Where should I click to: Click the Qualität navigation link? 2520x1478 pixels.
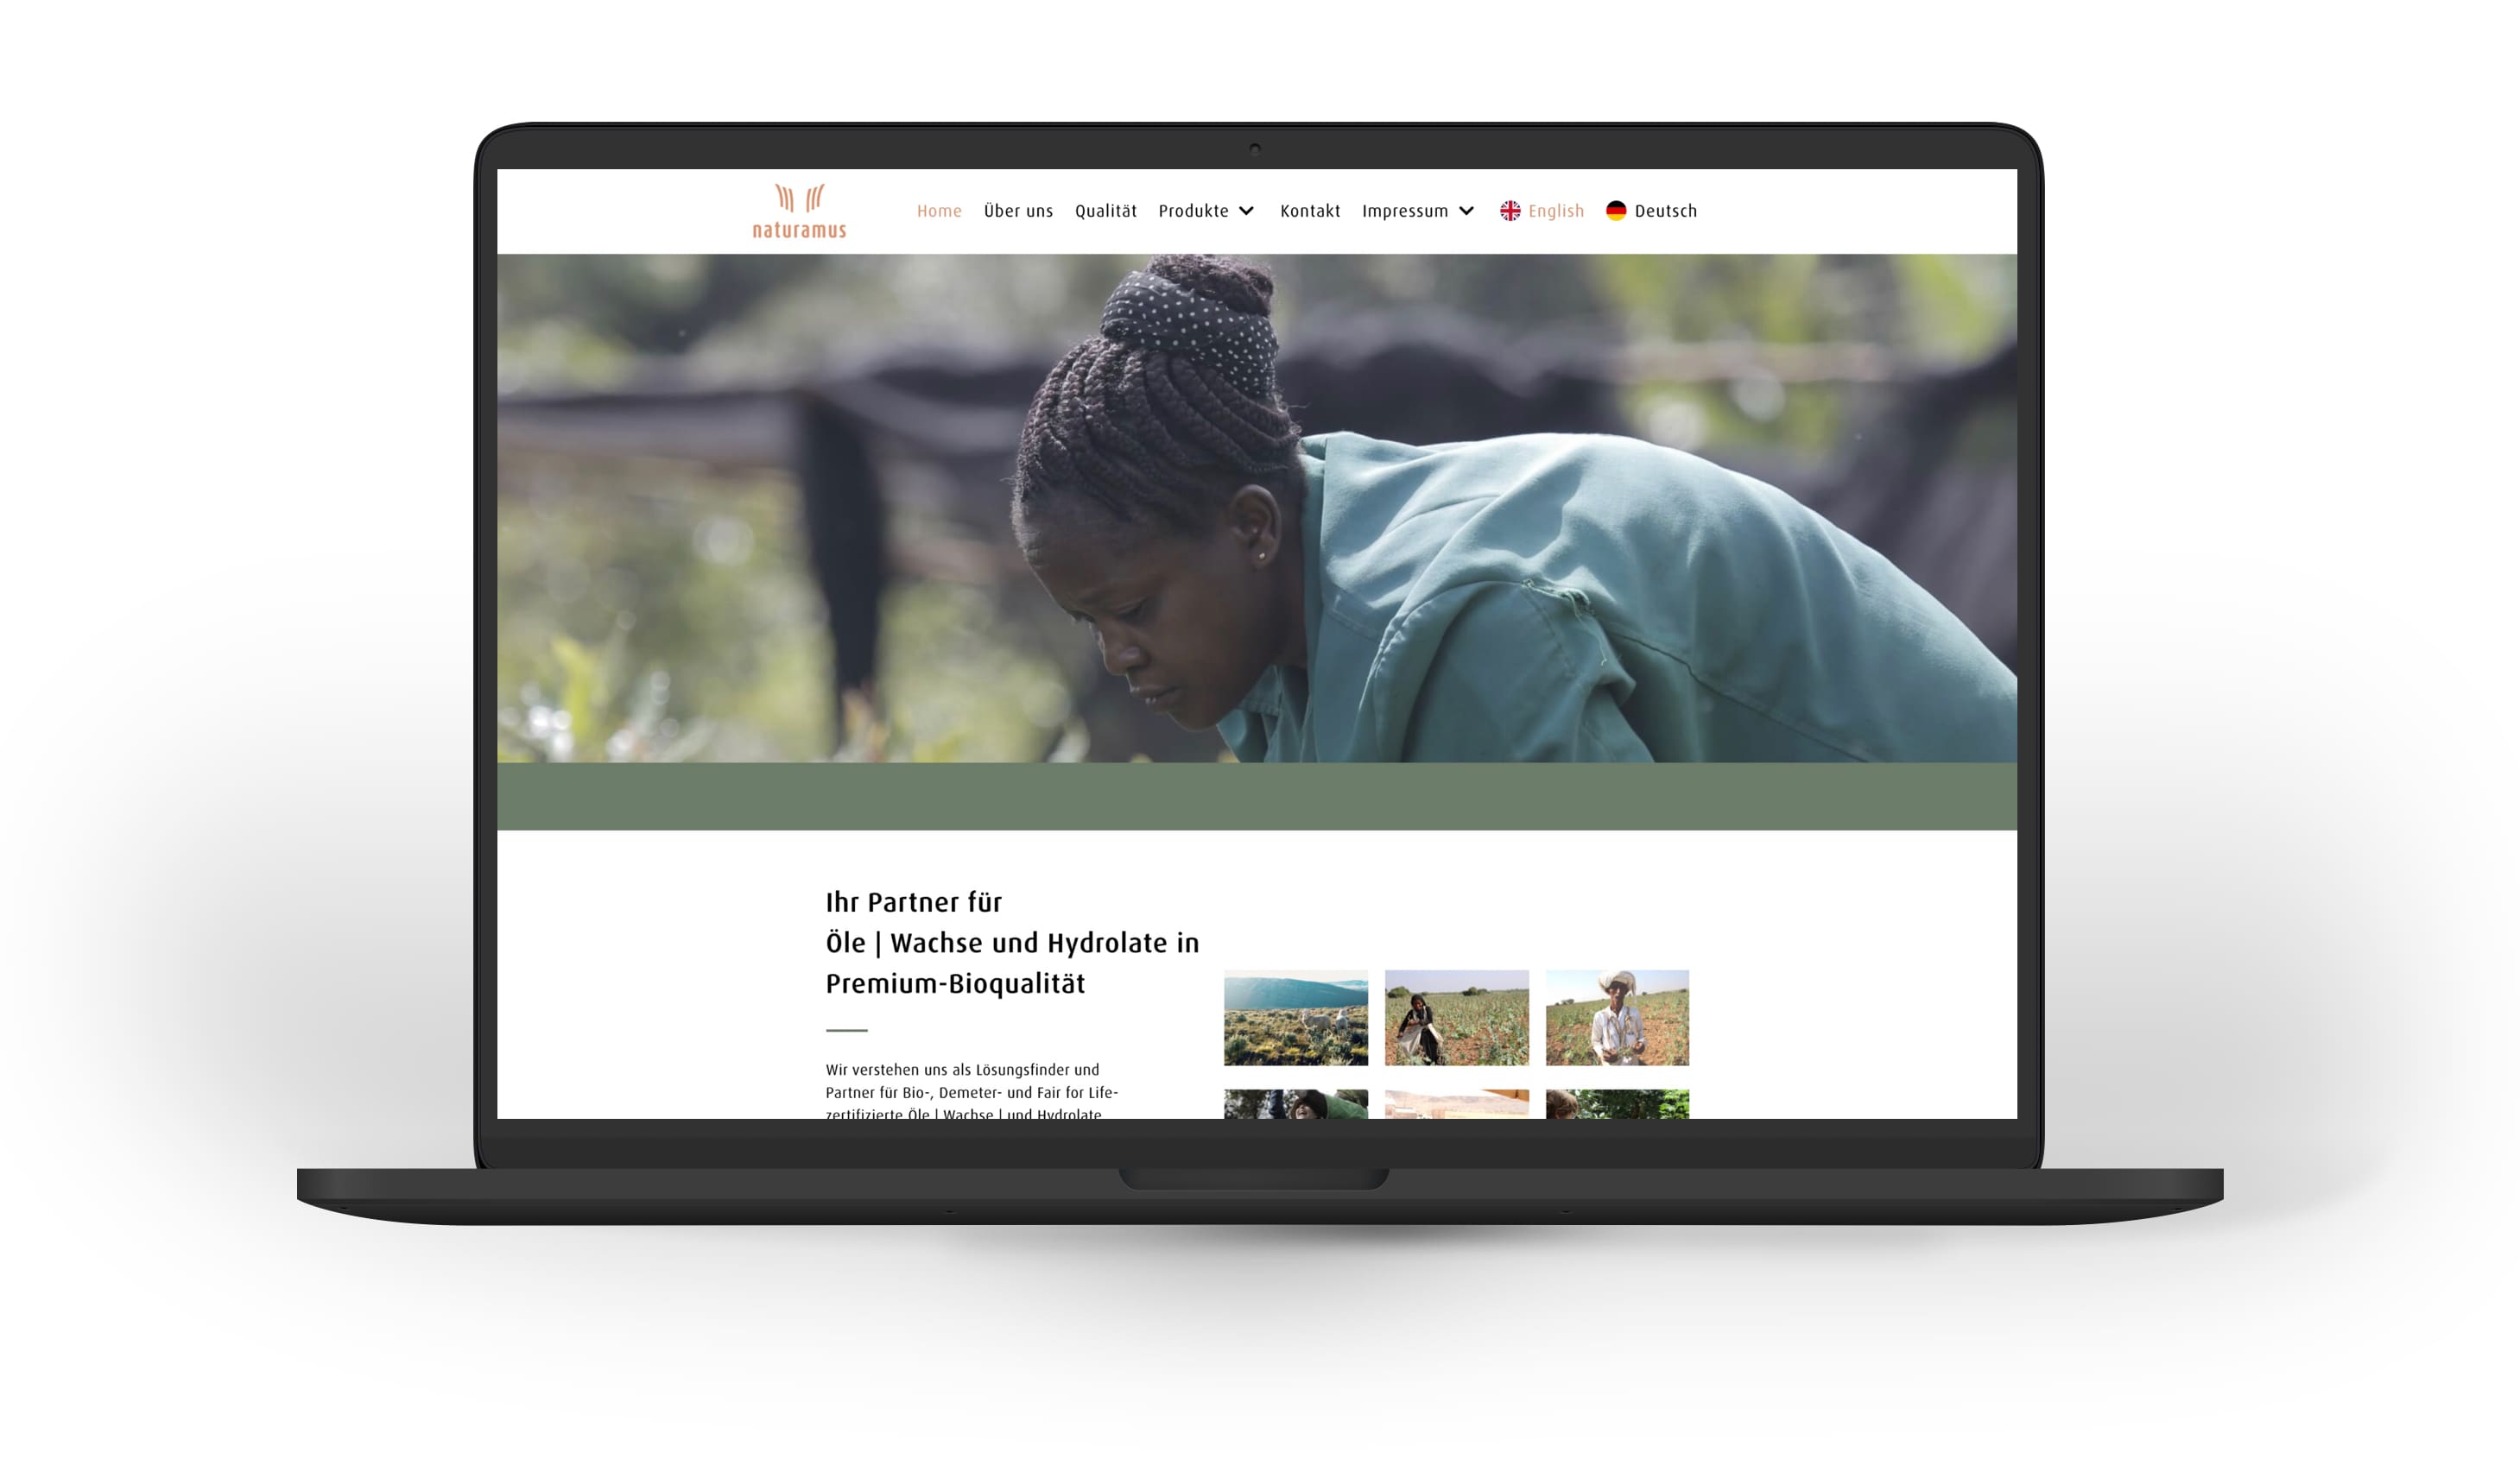coord(1105,212)
